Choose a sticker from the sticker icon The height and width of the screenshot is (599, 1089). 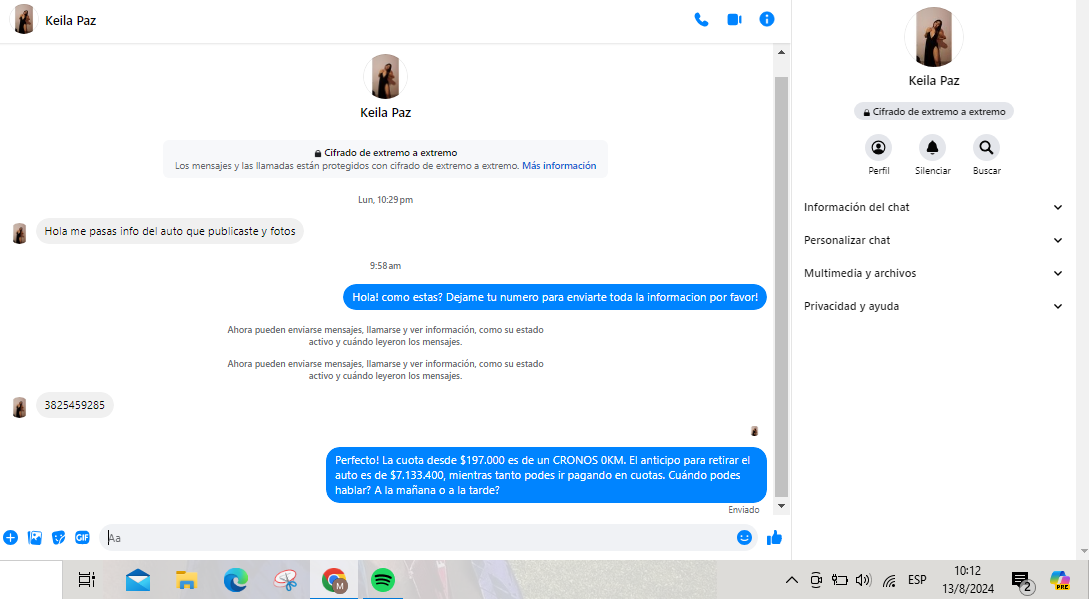(58, 538)
